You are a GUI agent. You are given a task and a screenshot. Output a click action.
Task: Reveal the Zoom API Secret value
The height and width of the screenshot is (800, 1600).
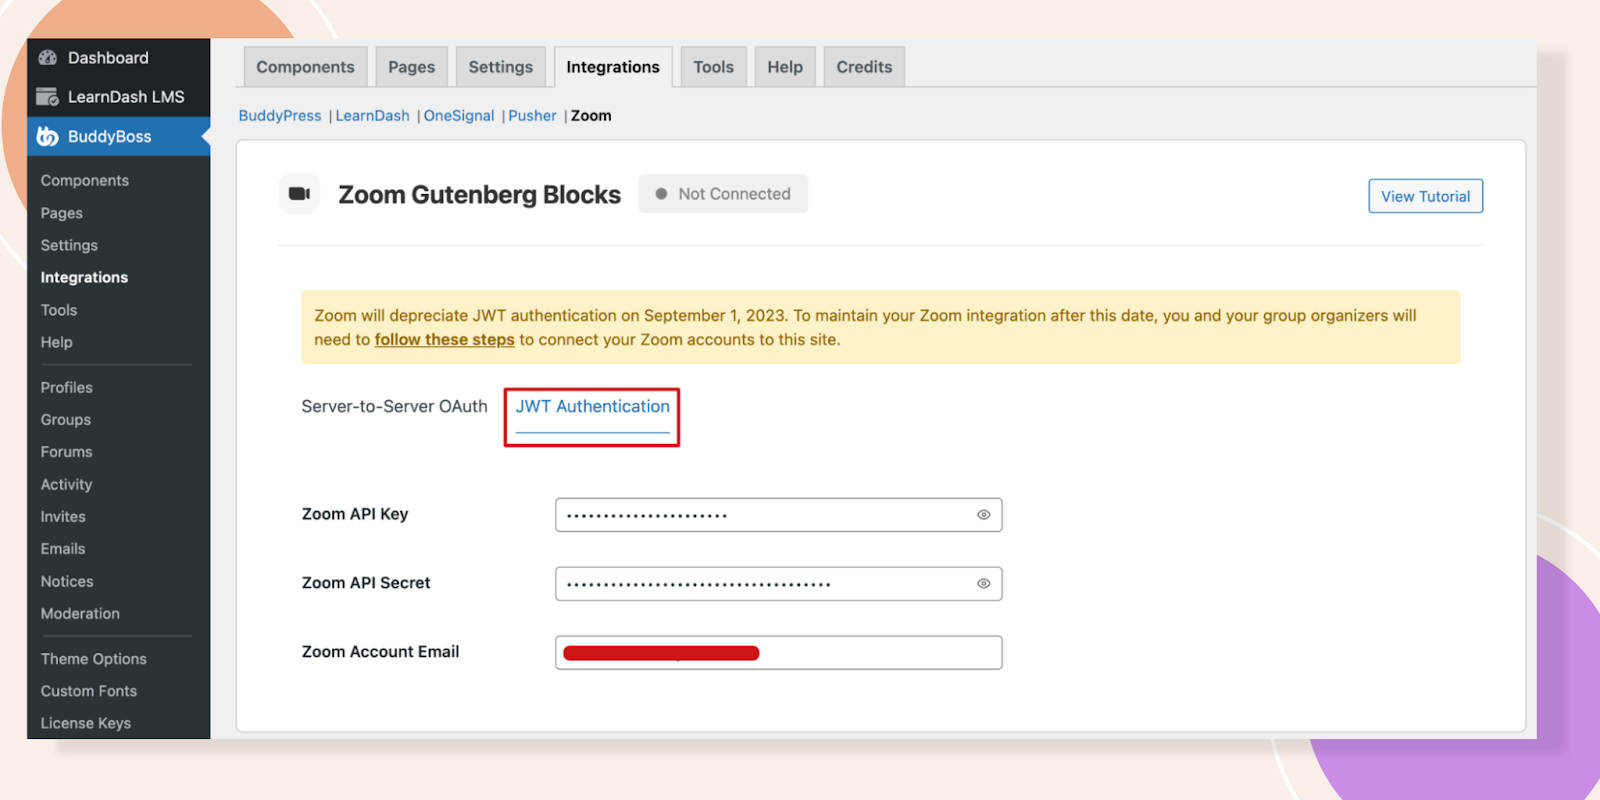(x=983, y=584)
